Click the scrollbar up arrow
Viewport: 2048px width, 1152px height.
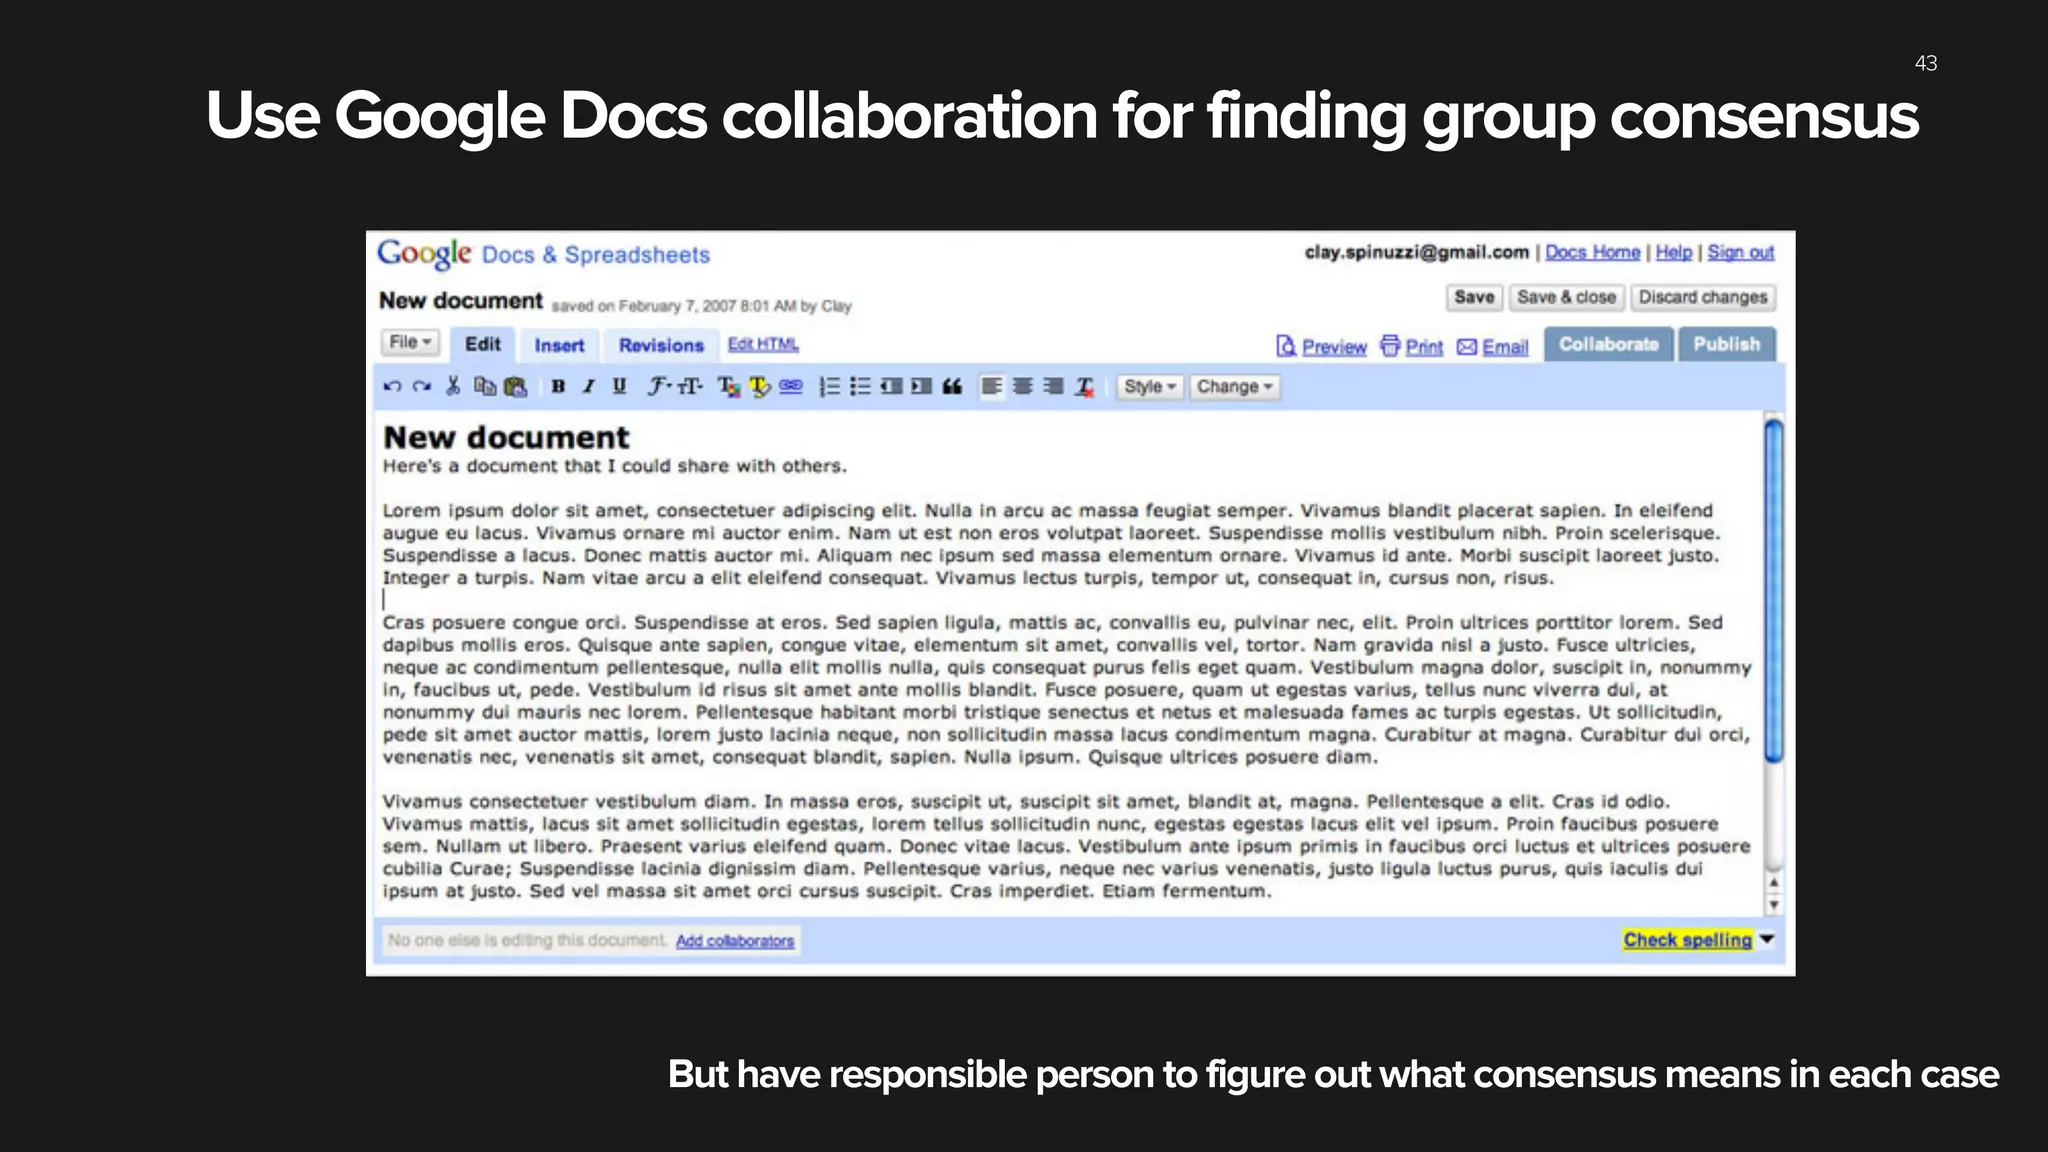pyautogui.click(x=1774, y=883)
